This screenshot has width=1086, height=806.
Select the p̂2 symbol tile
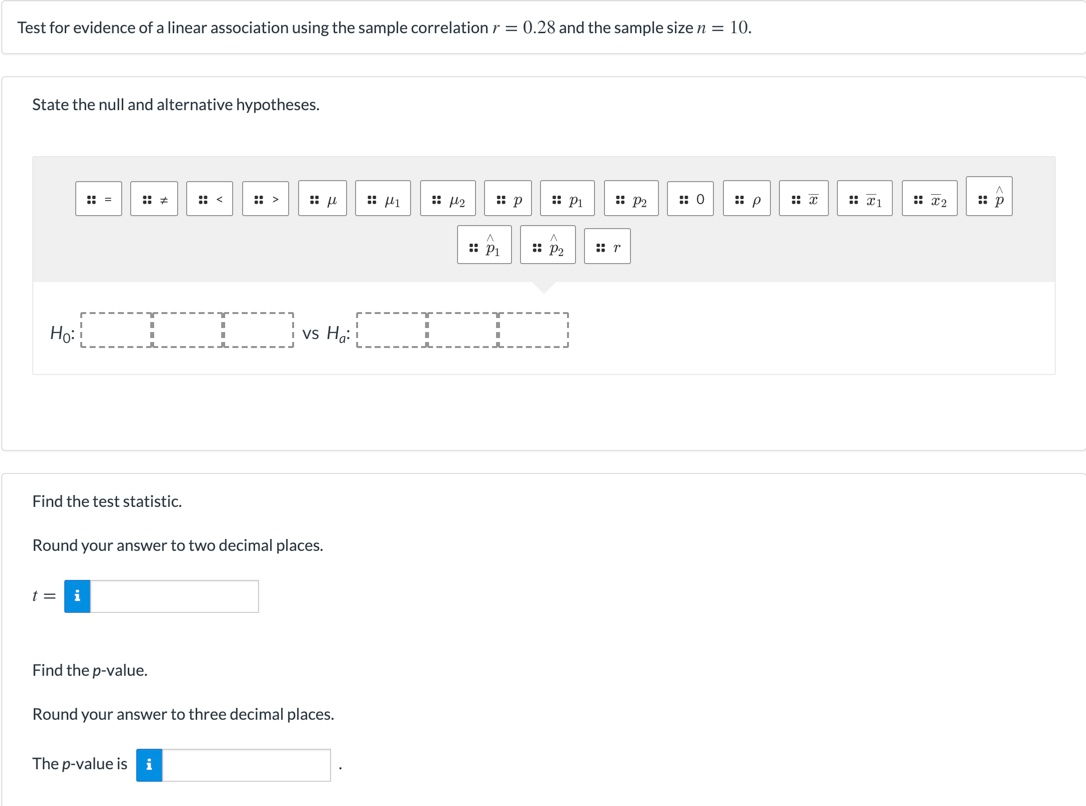point(550,245)
